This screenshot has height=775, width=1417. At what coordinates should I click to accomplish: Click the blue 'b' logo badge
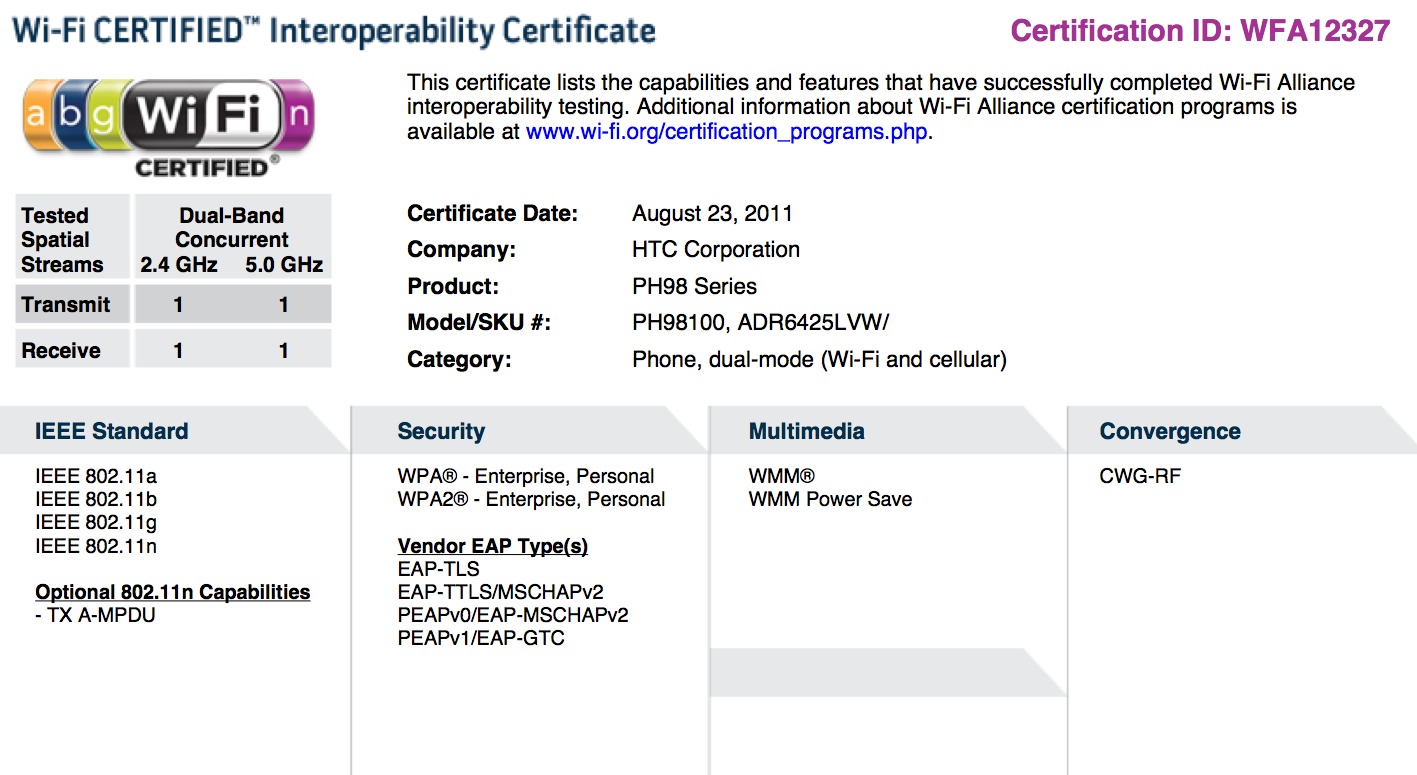coord(70,113)
